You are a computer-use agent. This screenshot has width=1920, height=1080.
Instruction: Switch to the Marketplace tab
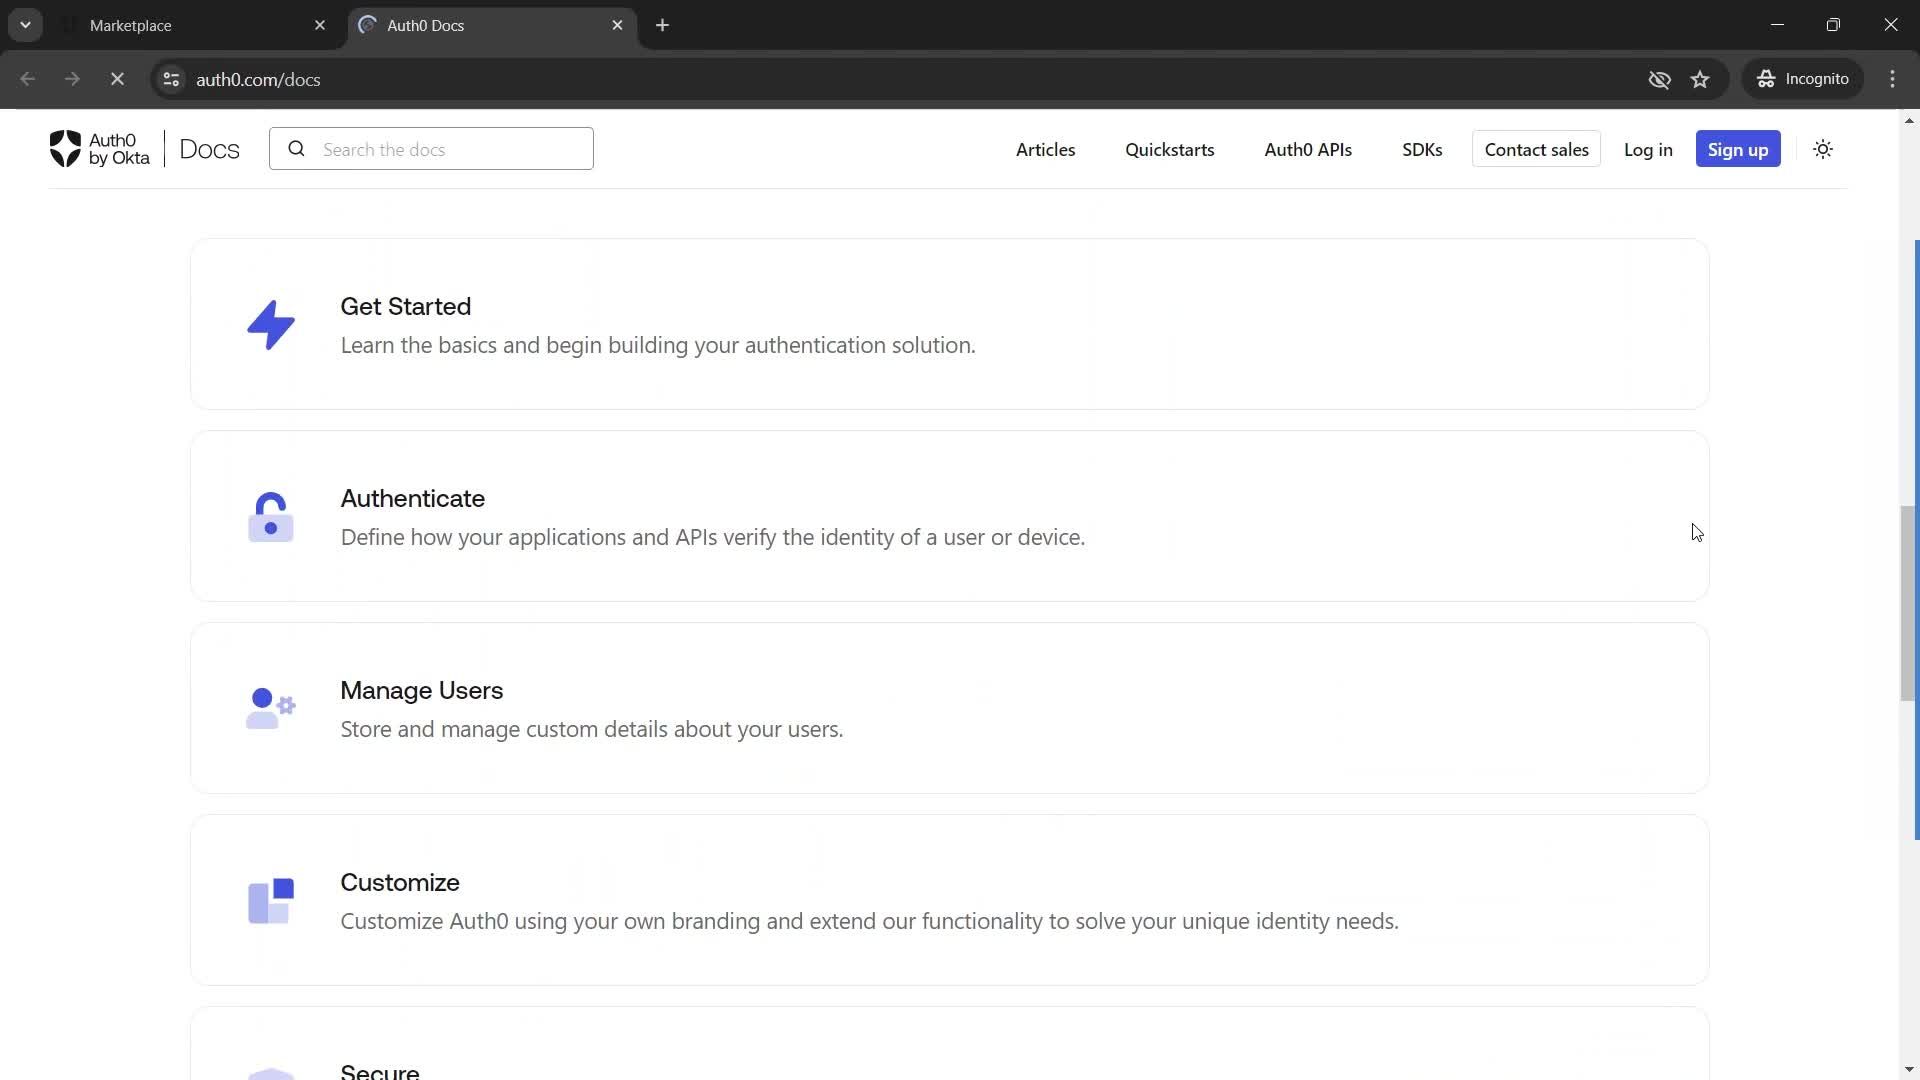195,25
